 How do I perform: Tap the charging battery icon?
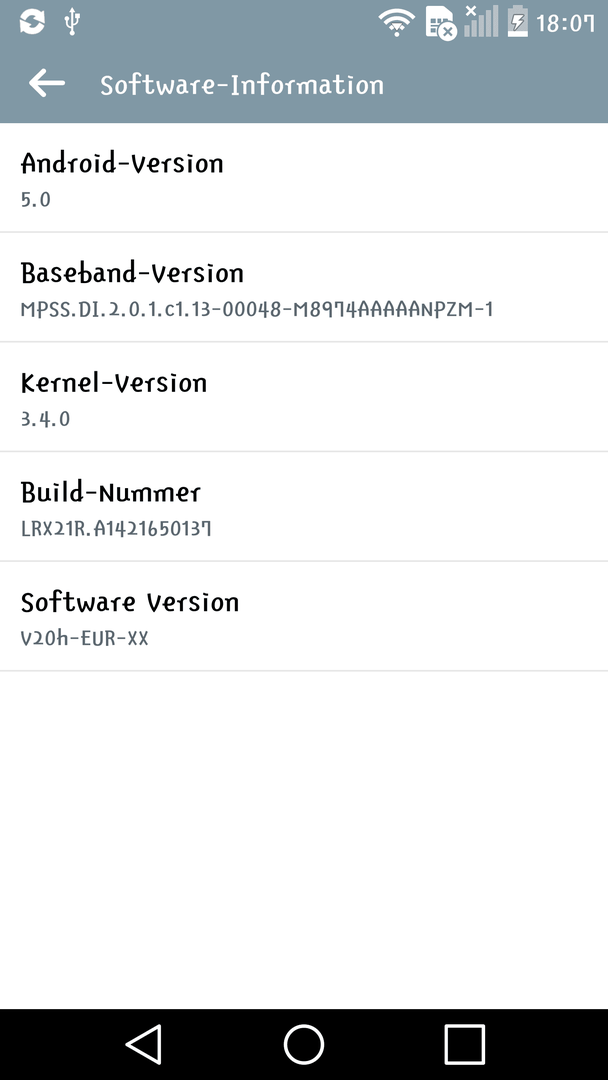517,21
